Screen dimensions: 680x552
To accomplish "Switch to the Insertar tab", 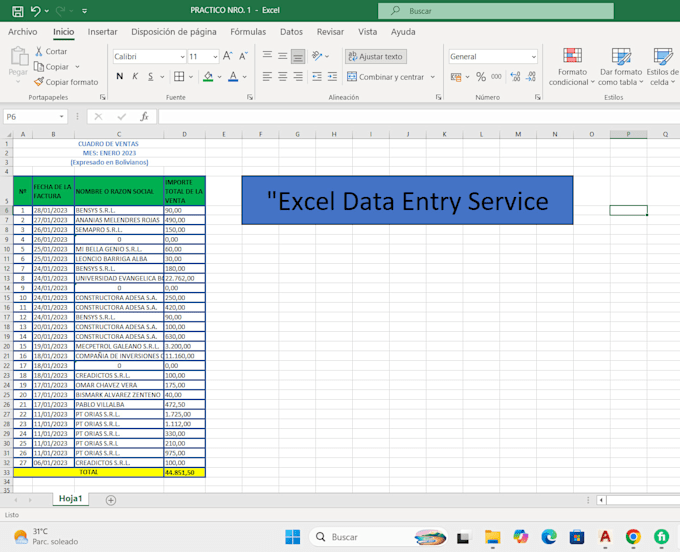I will (102, 32).
